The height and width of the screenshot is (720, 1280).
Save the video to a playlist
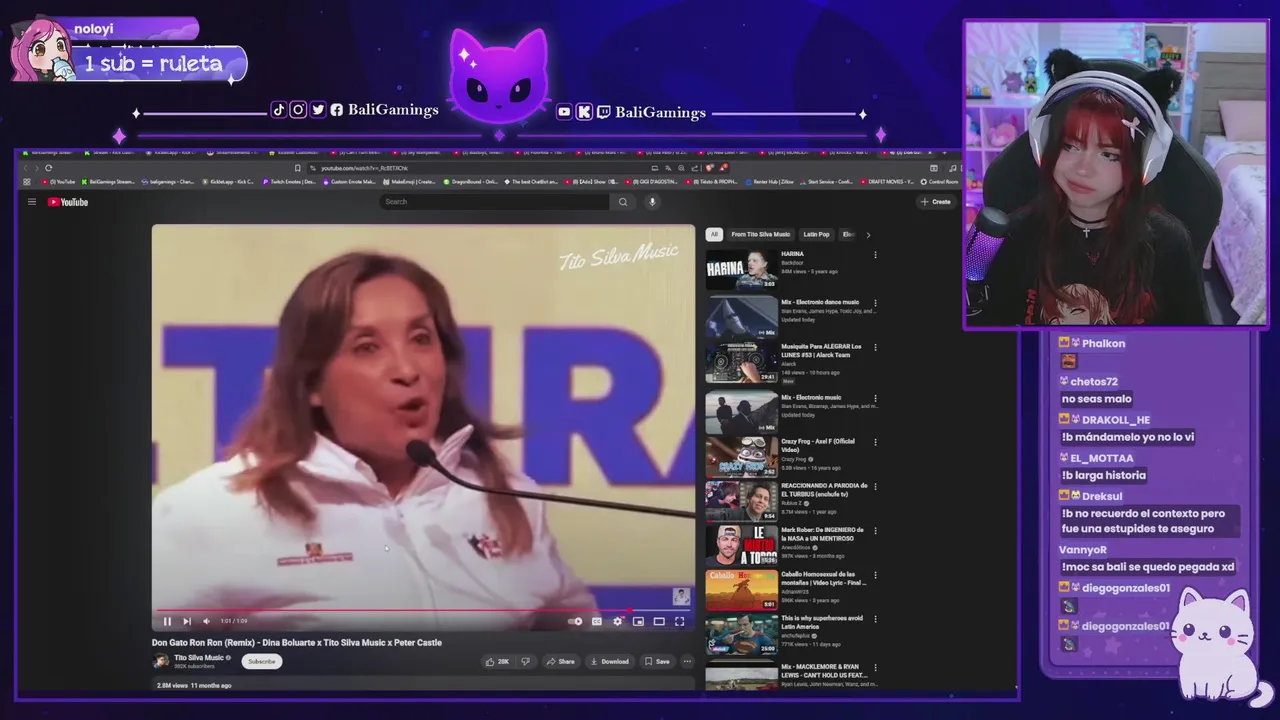(x=657, y=661)
